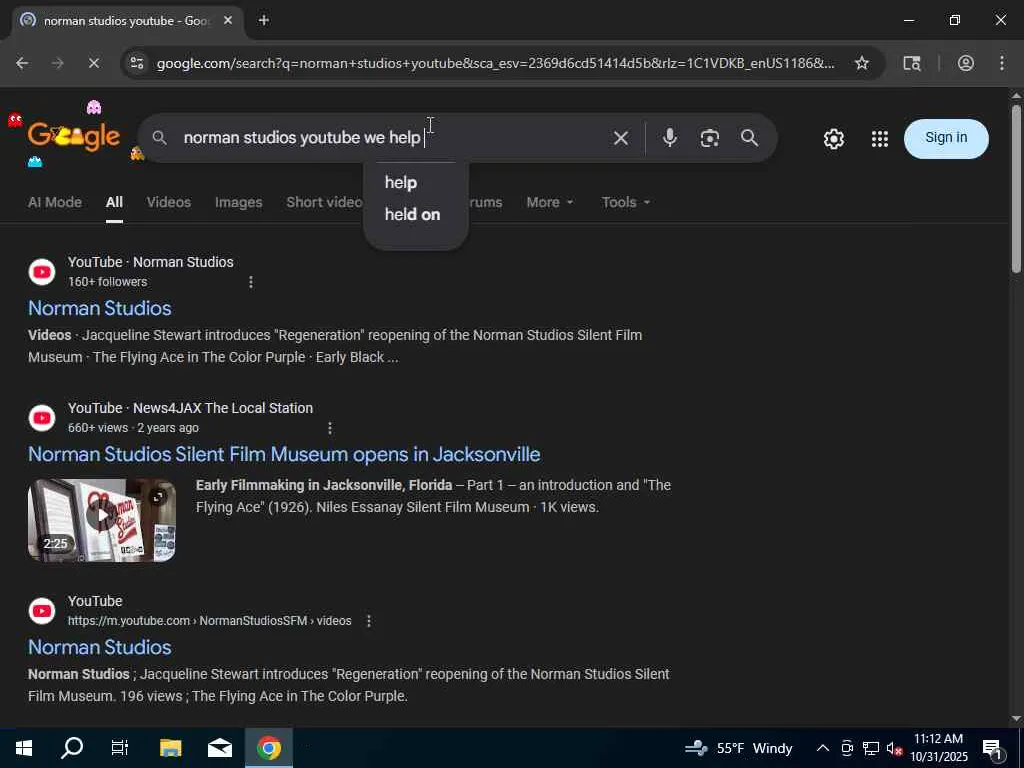
Task: Open site information icon in address bar
Action: click(x=137, y=63)
